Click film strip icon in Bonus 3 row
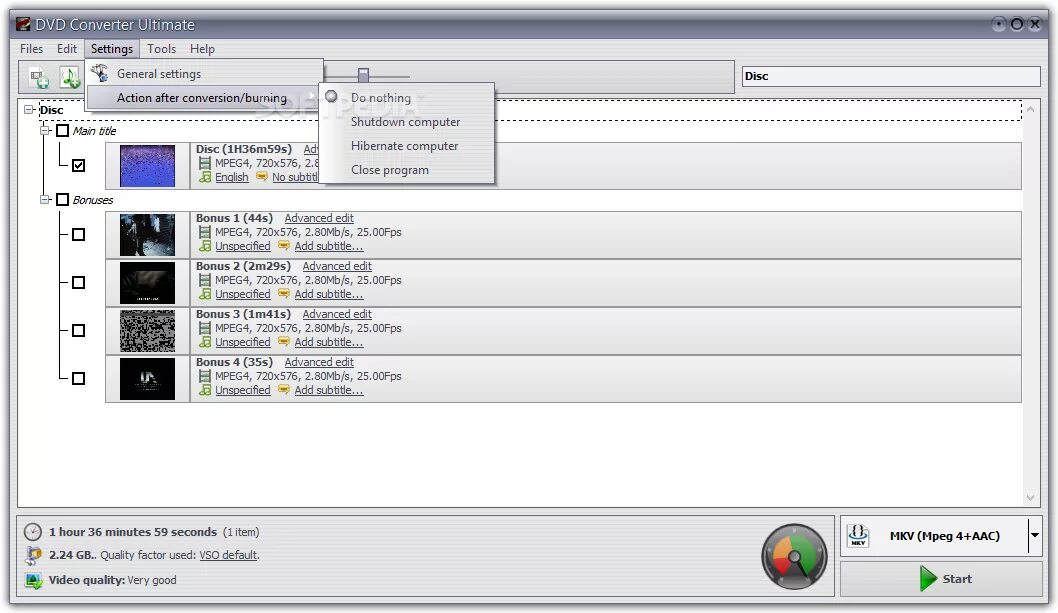Image resolution: width=1058 pixels, height=613 pixels. (x=204, y=328)
